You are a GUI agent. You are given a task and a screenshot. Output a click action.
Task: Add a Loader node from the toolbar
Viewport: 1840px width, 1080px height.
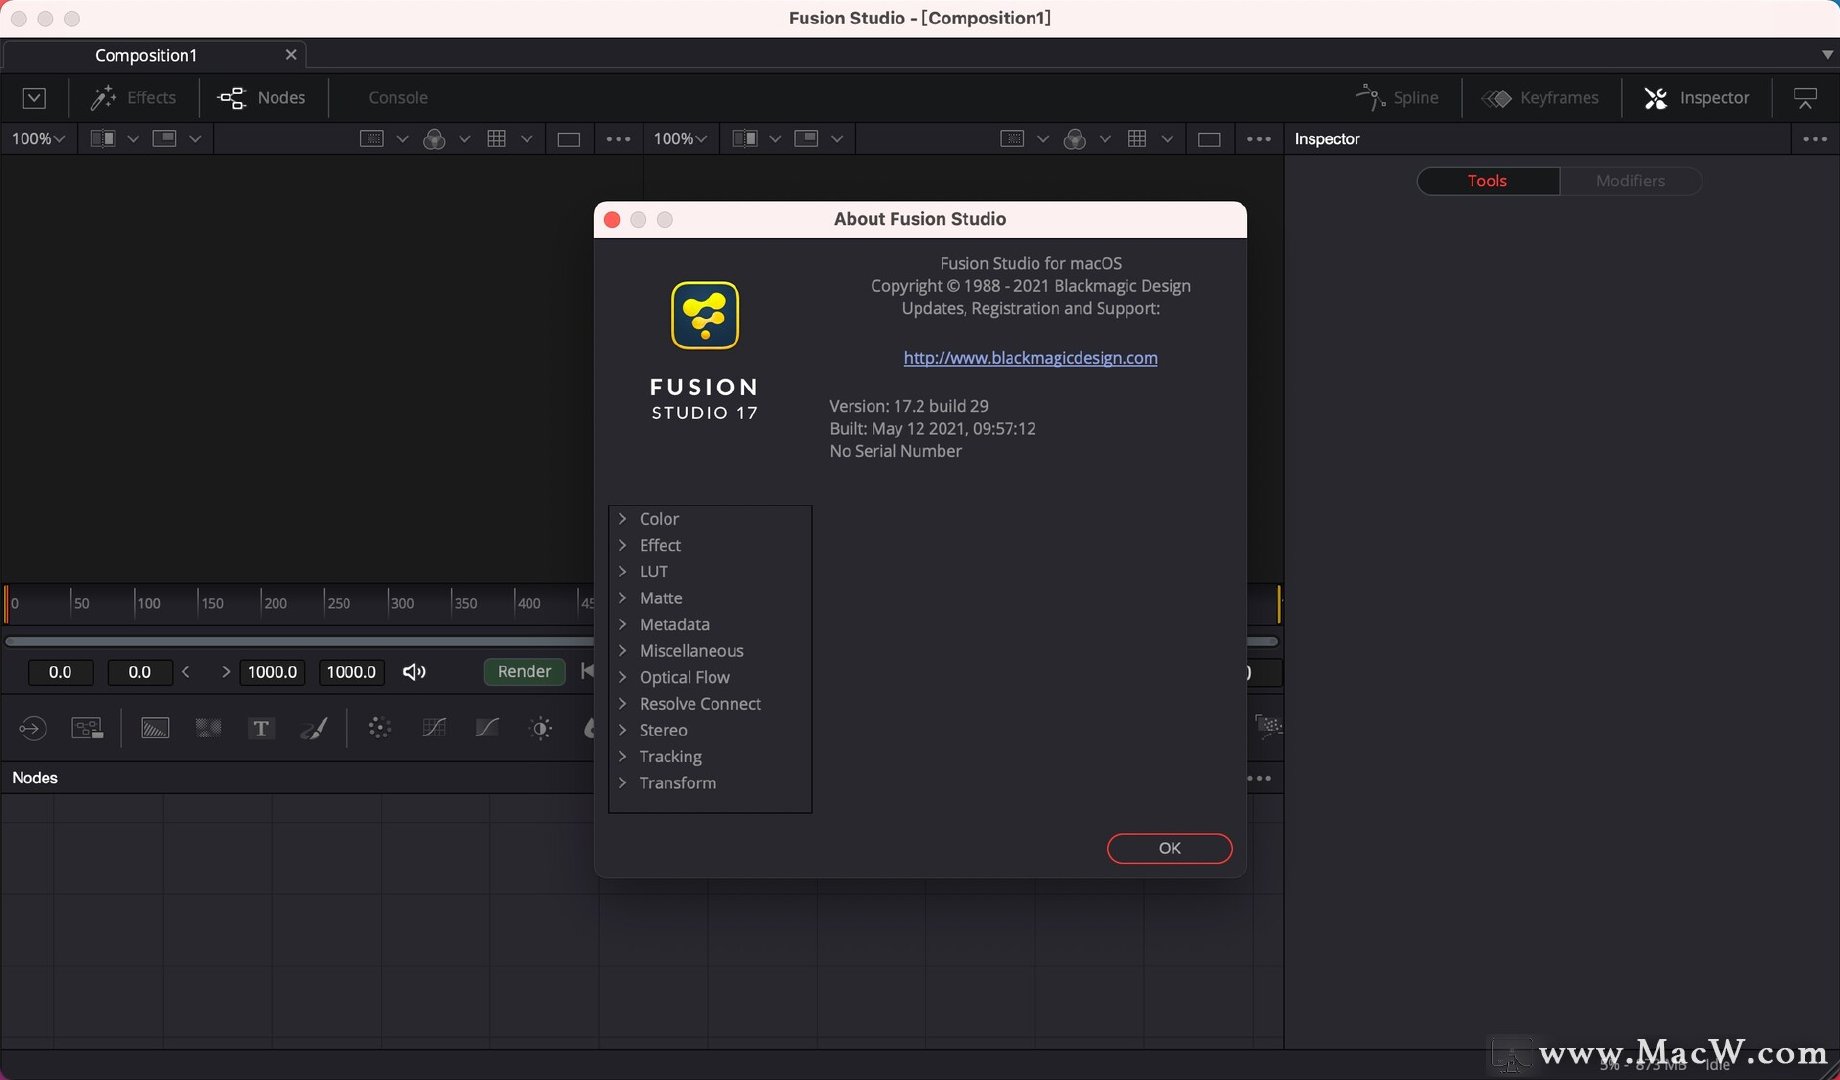pyautogui.click(x=33, y=728)
